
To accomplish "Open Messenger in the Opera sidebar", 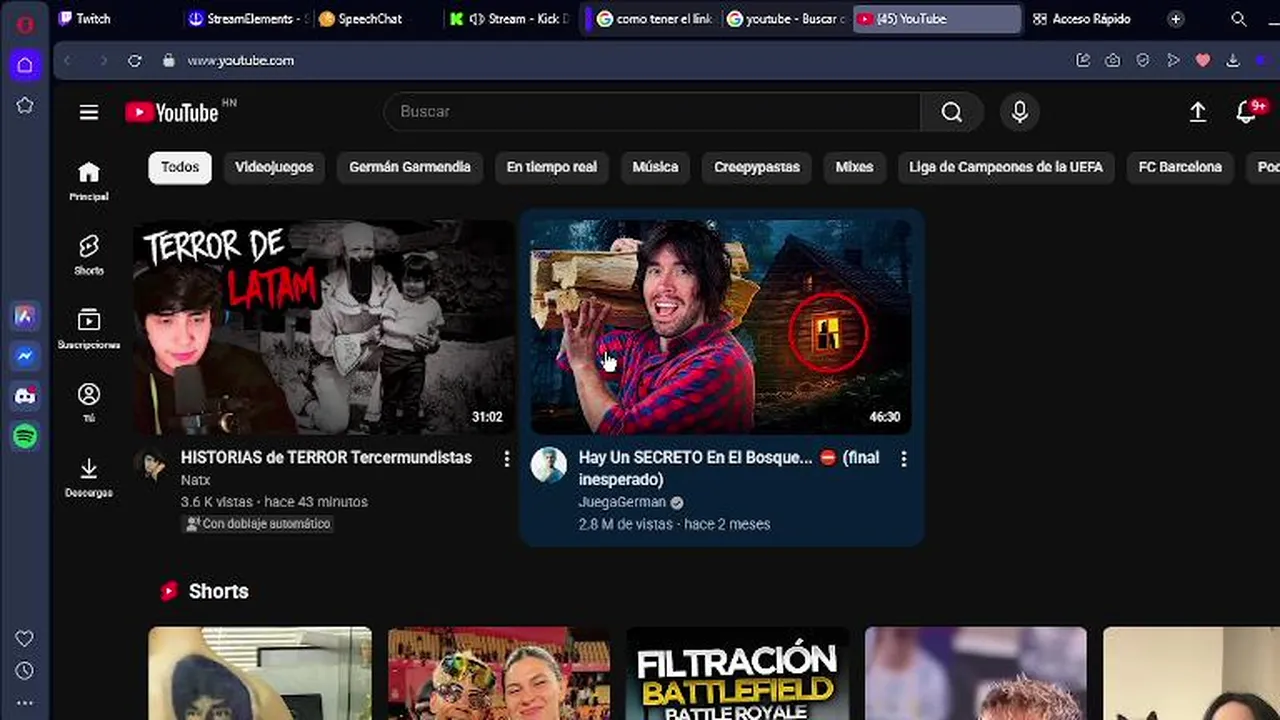I will pos(25,356).
